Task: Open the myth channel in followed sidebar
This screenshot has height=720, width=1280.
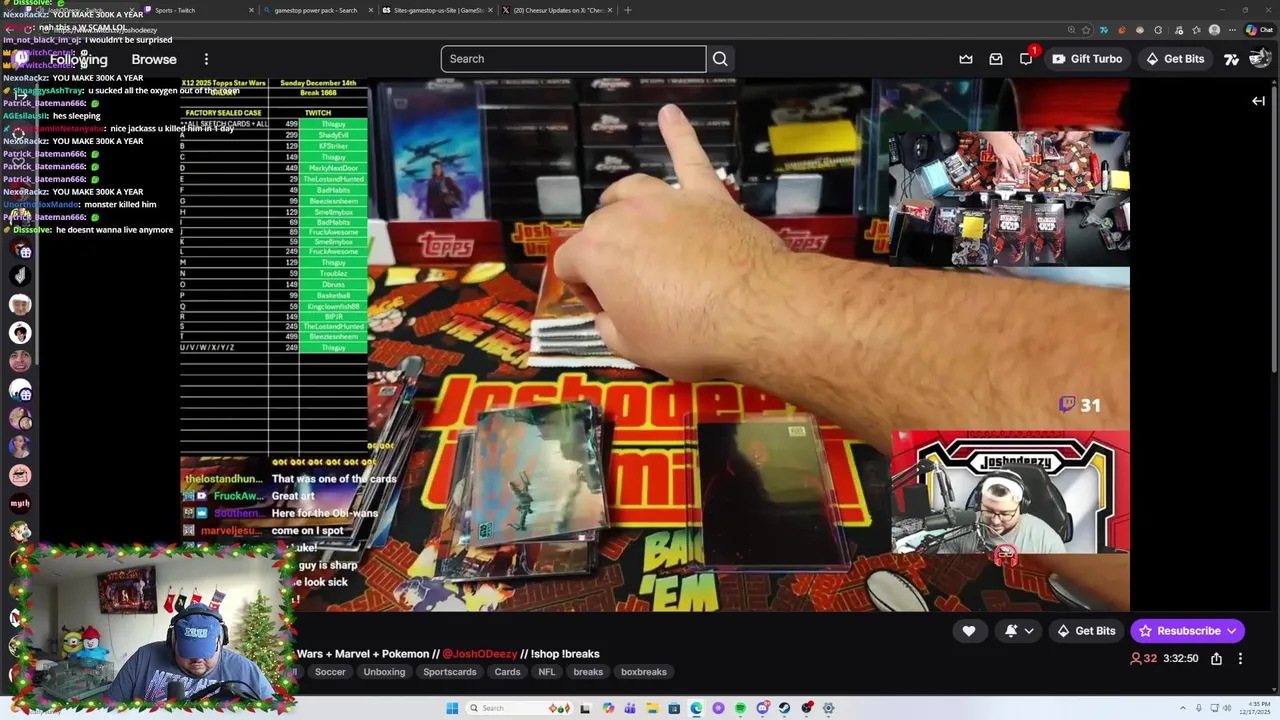Action: (20, 504)
